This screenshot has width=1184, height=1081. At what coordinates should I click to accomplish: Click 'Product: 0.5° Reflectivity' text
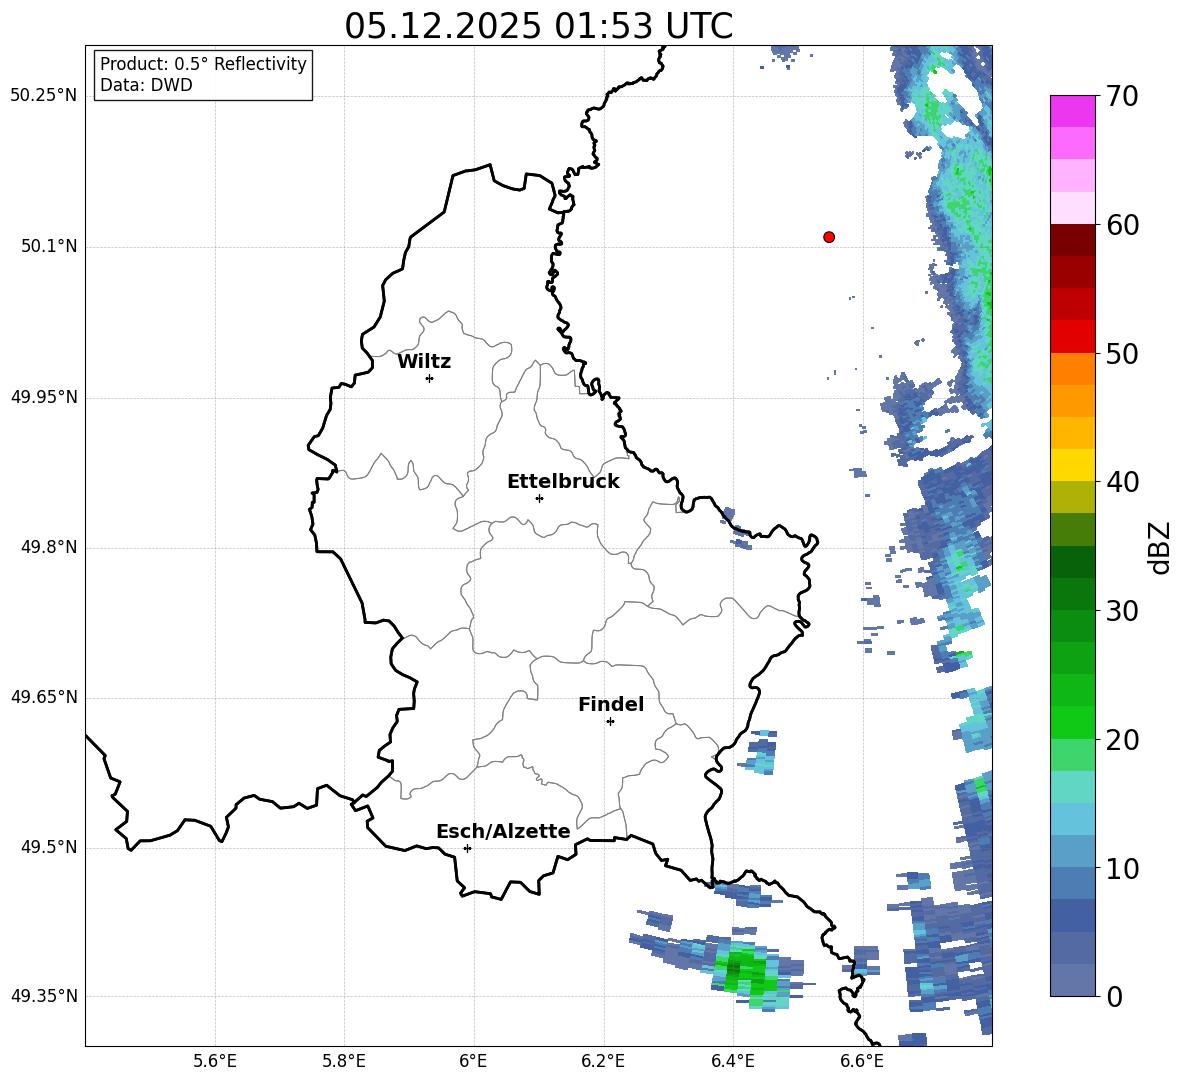pos(203,63)
